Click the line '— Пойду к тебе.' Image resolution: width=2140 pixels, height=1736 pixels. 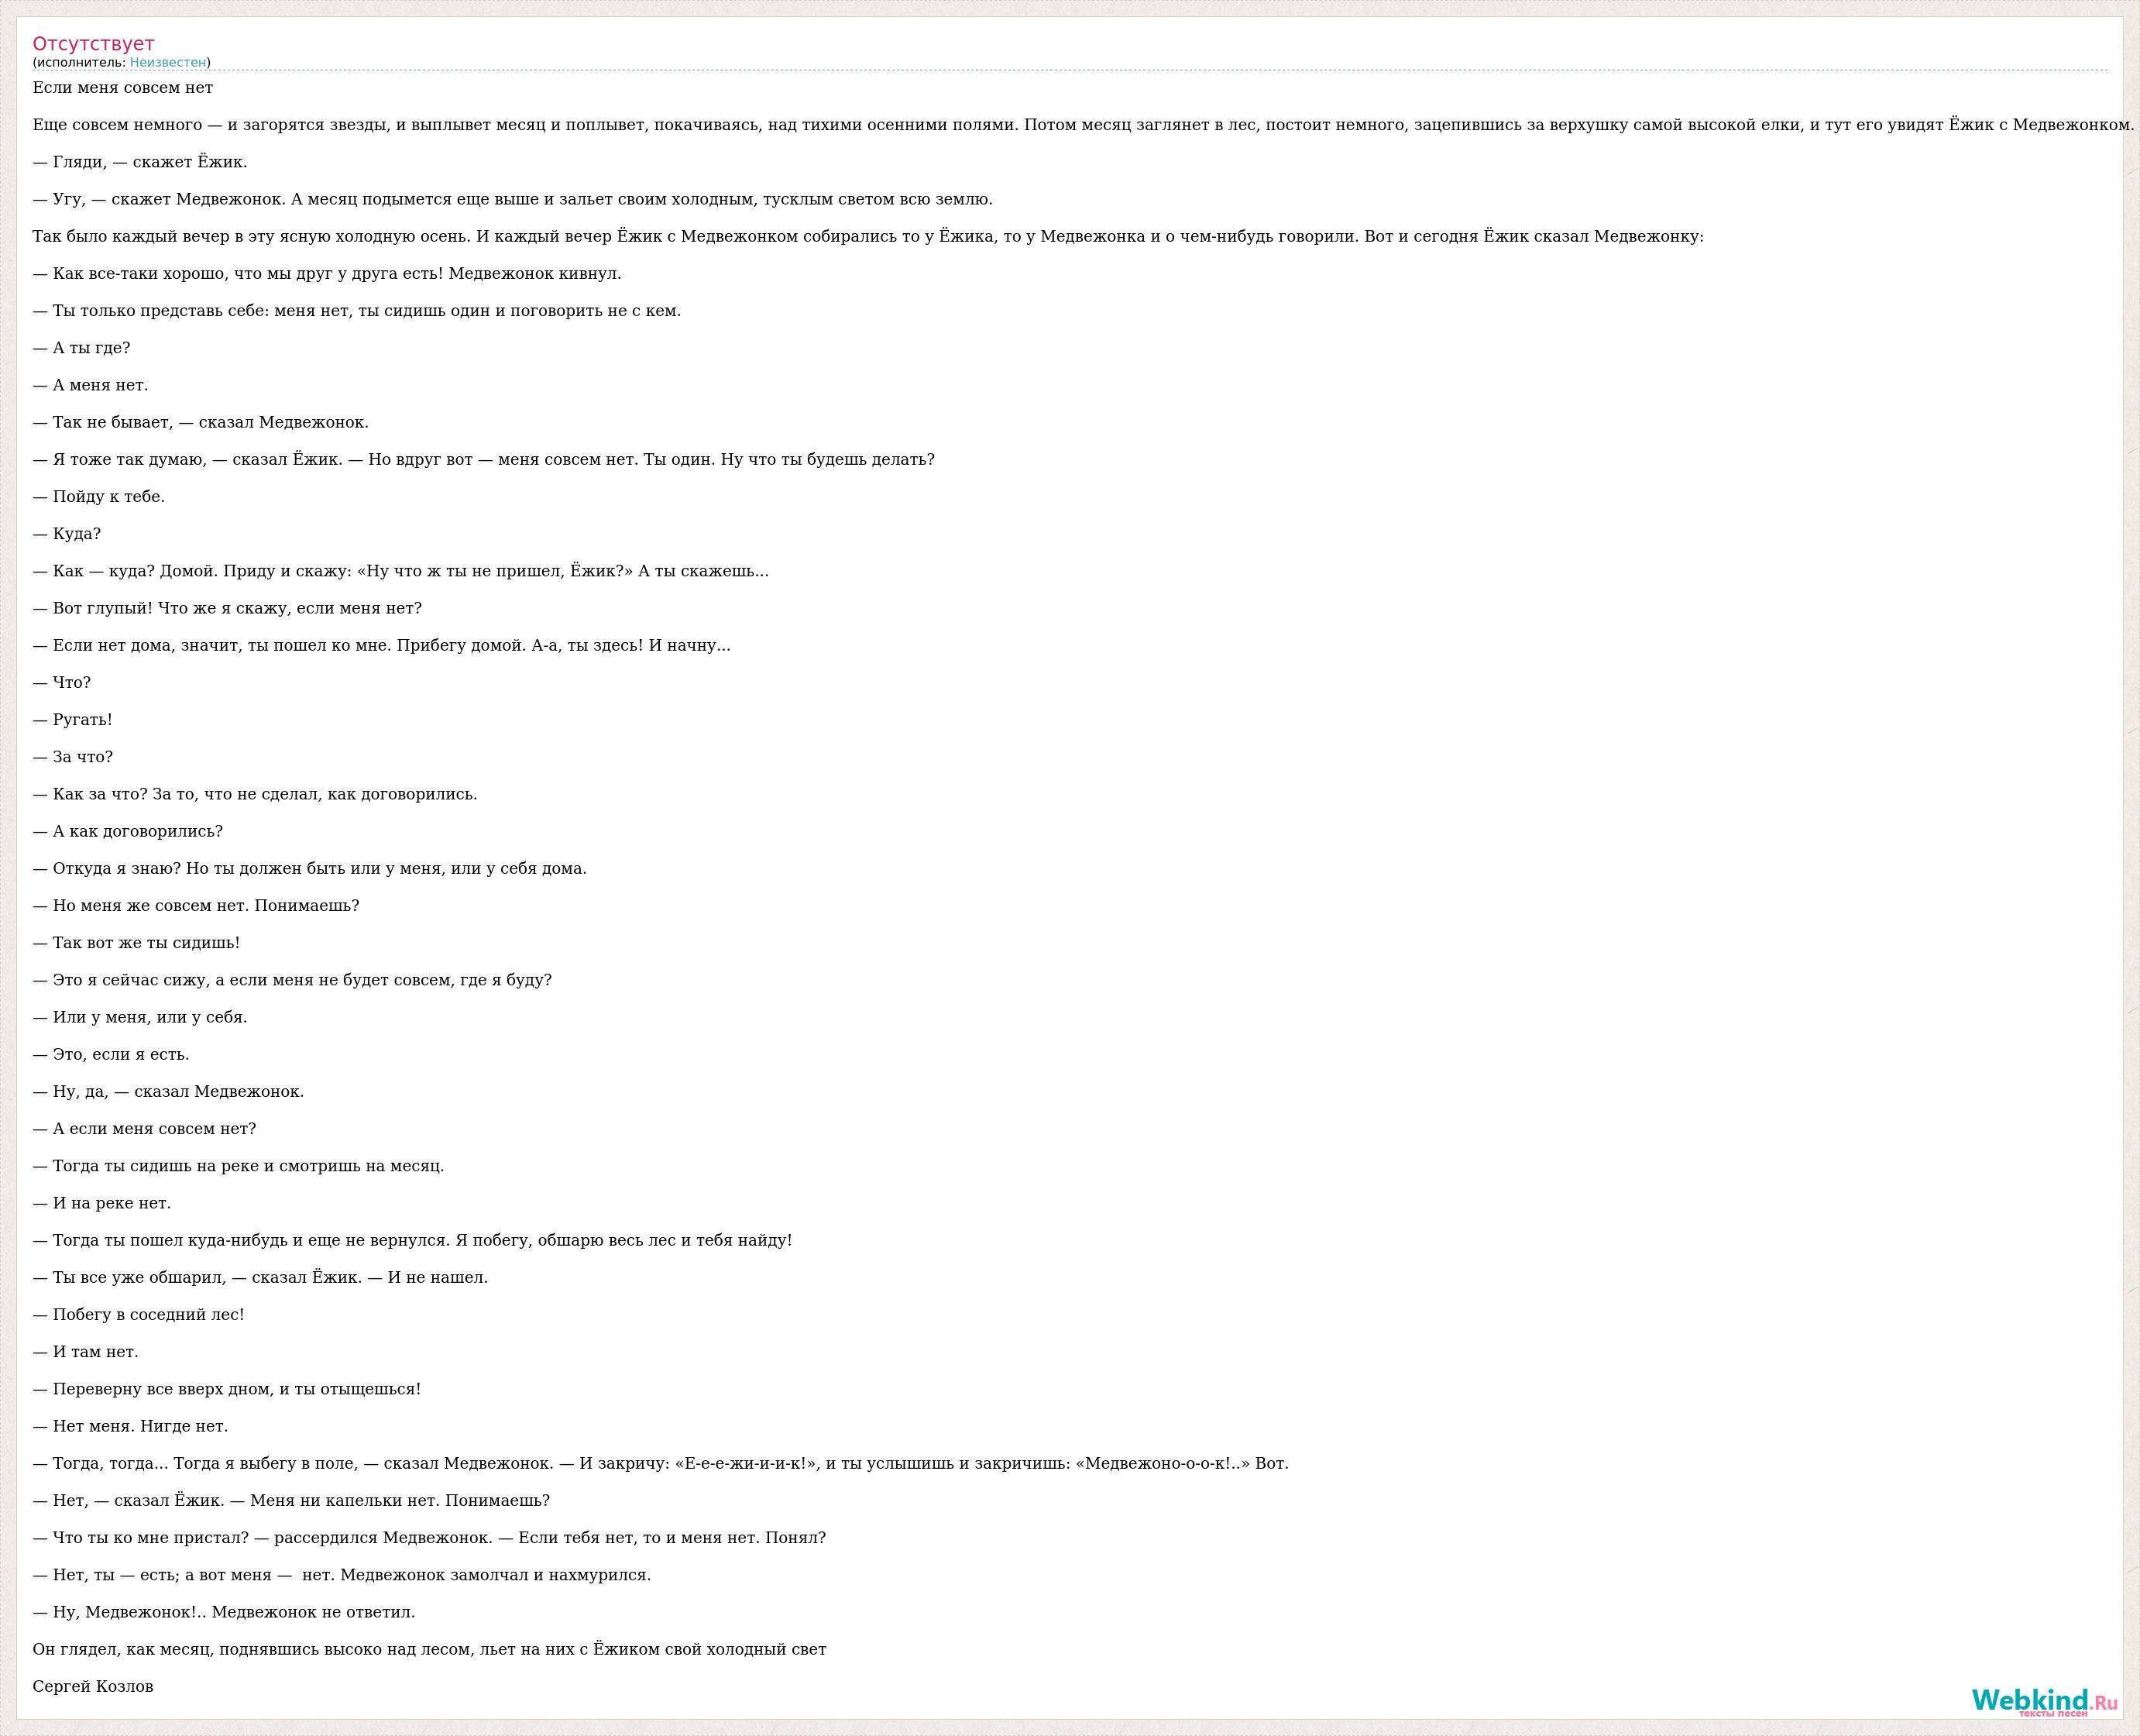tap(99, 497)
